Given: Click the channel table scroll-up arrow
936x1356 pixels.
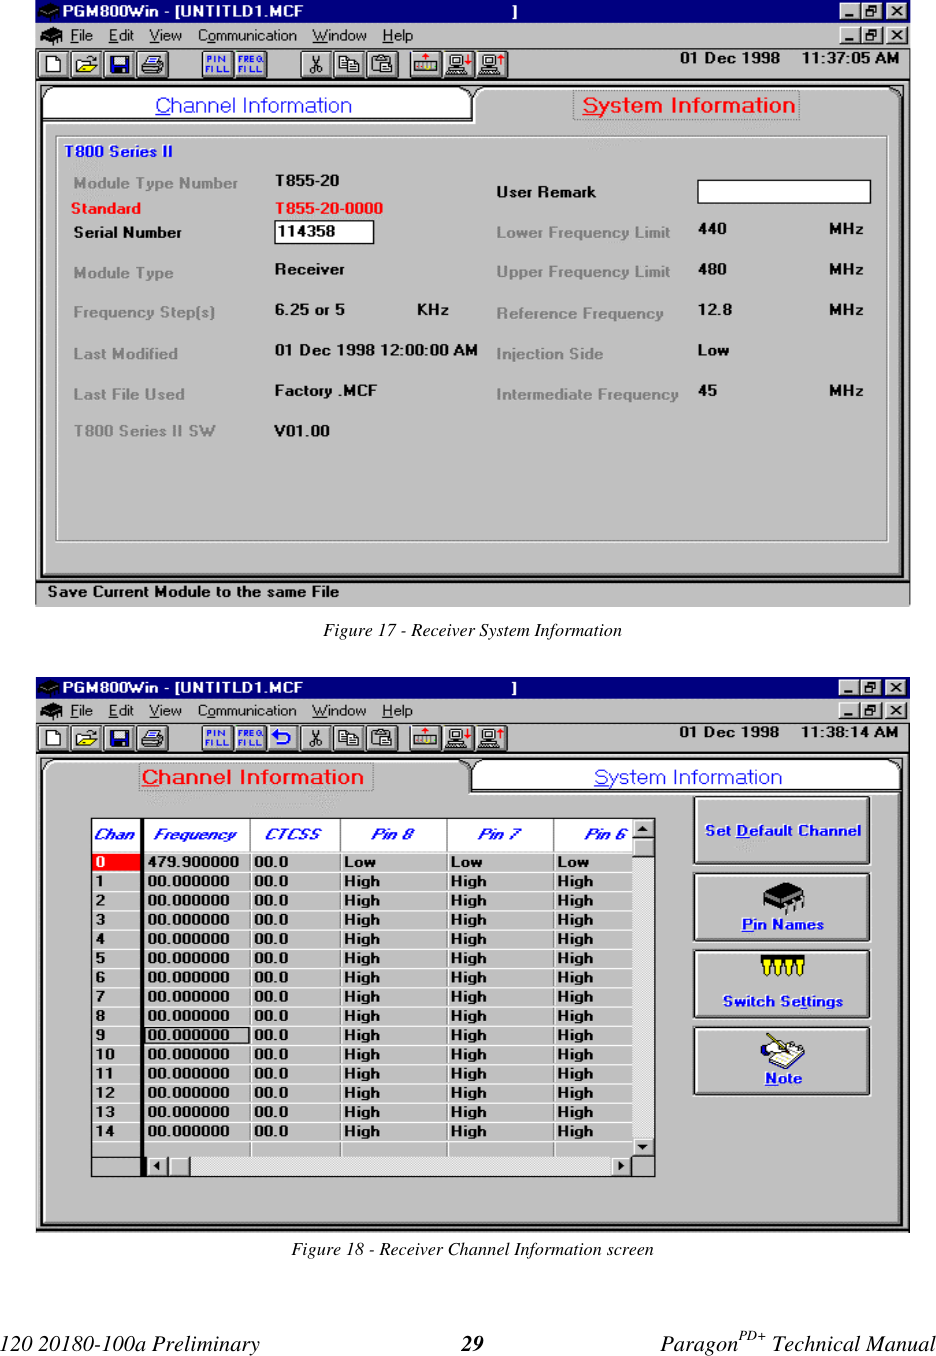Looking at the screenshot, I should click(644, 829).
